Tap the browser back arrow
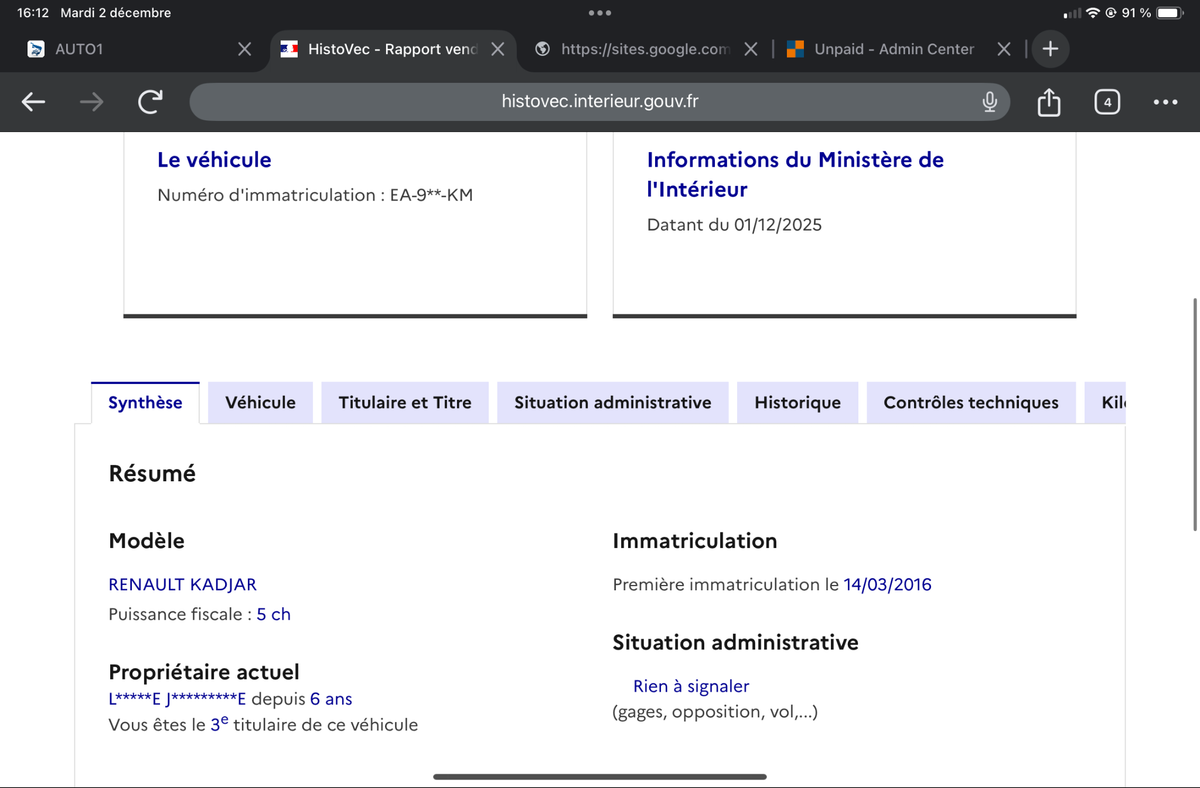 pos(33,102)
